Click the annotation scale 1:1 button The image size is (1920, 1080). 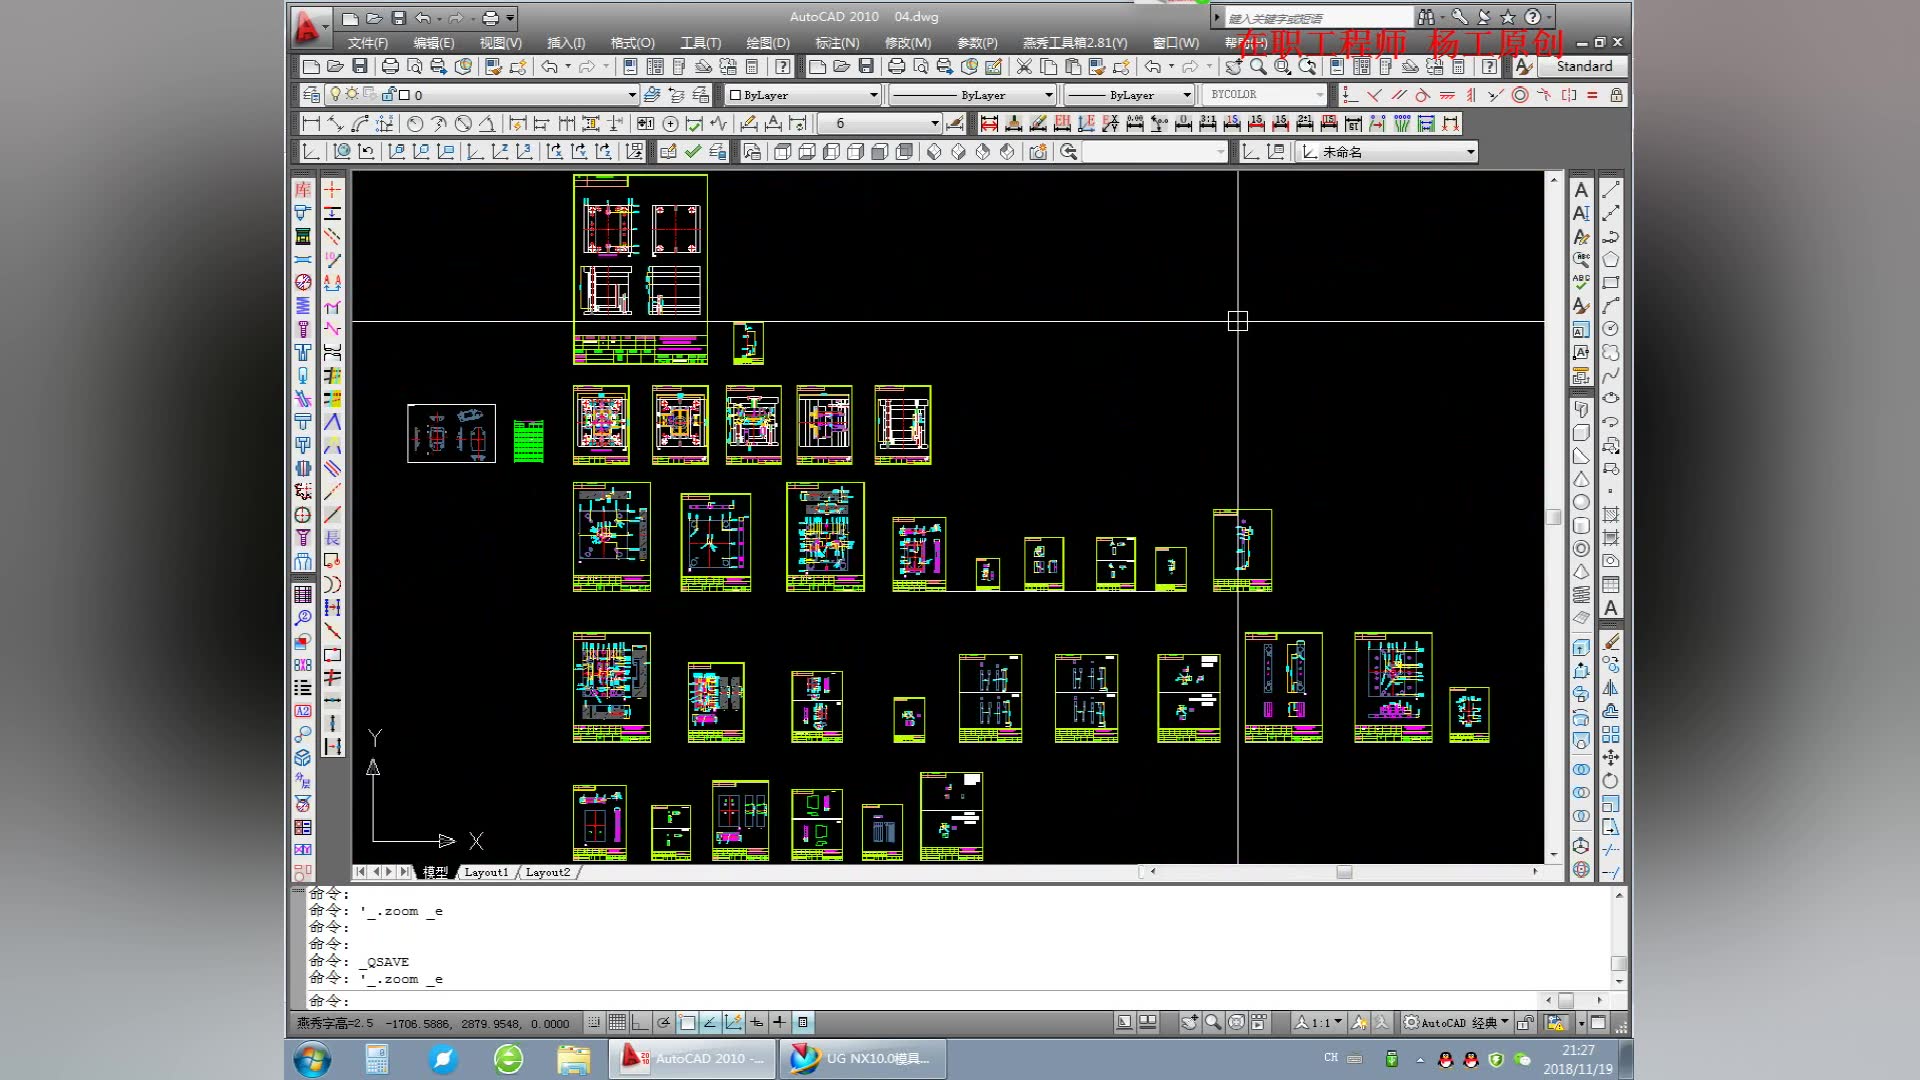click(1319, 1022)
